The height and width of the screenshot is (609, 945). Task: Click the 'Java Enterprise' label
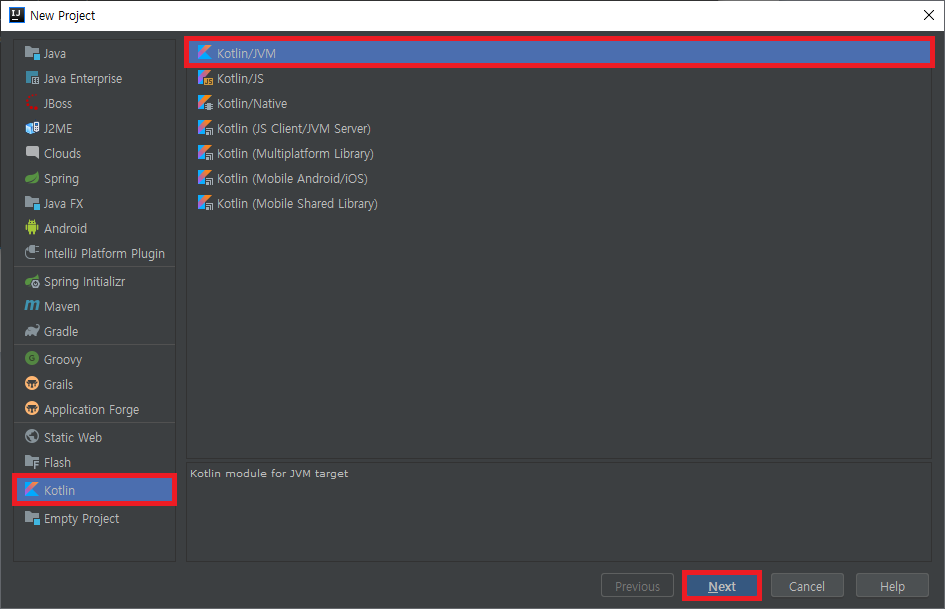(x=83, y=79)
